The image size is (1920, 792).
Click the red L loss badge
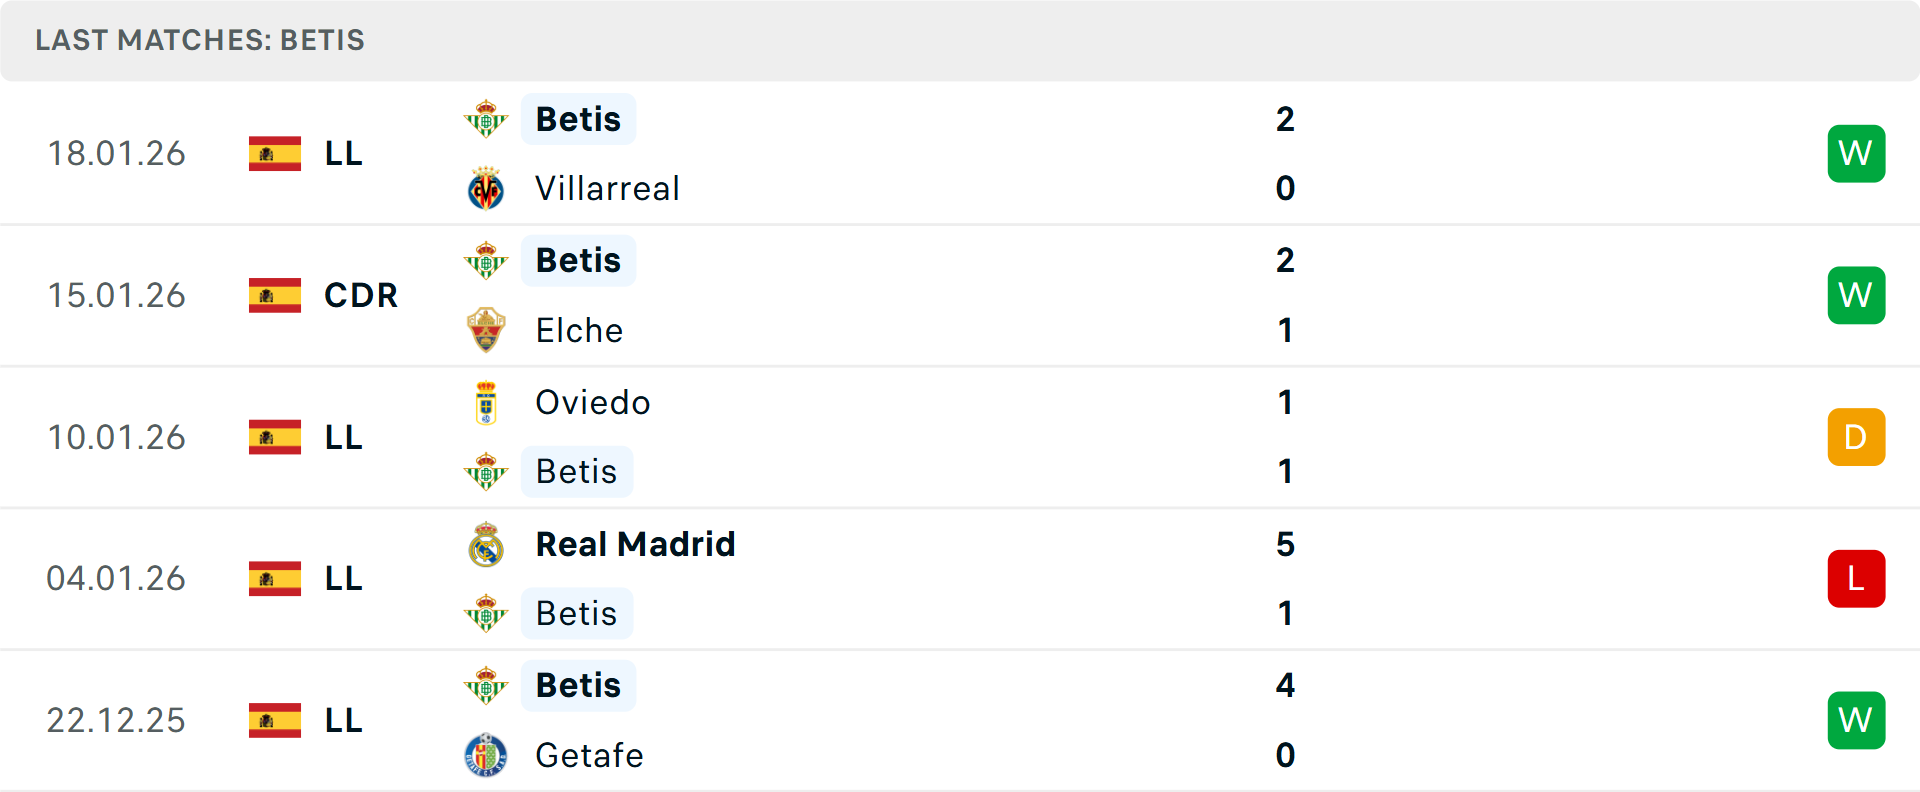coord(1856,579)
